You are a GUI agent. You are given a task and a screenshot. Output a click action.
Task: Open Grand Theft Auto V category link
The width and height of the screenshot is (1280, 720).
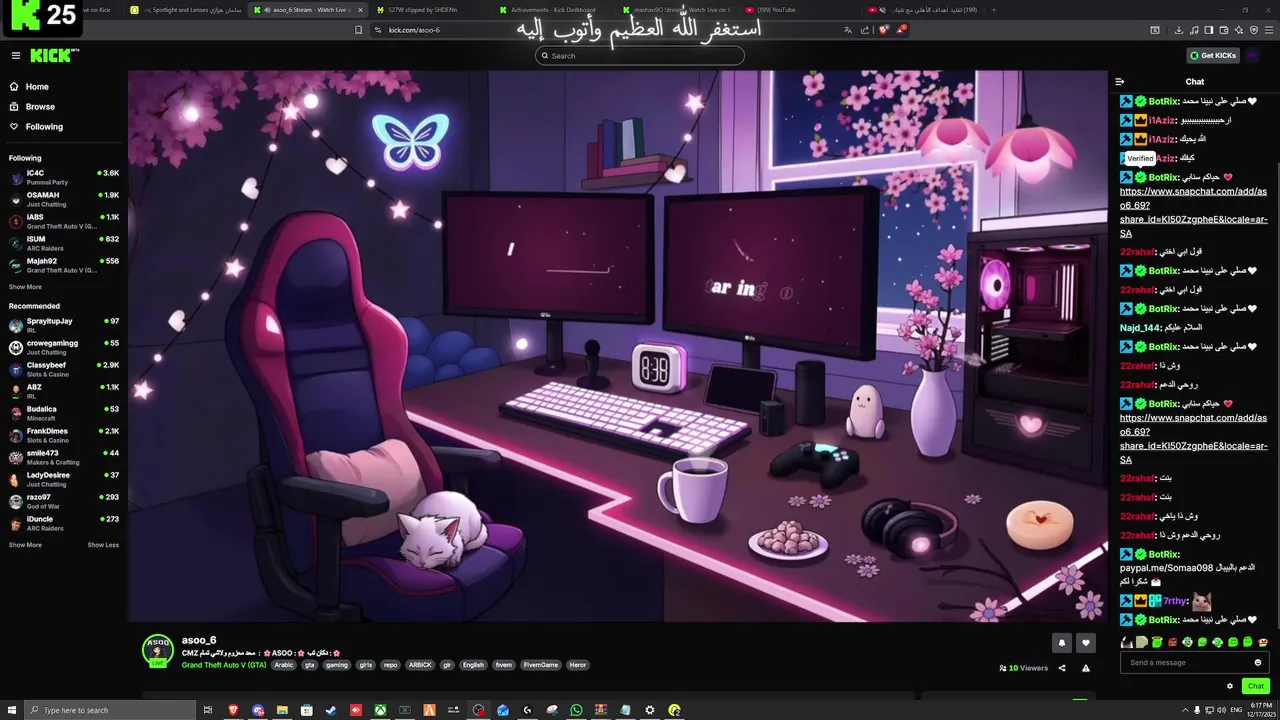[x=224, y=665]
